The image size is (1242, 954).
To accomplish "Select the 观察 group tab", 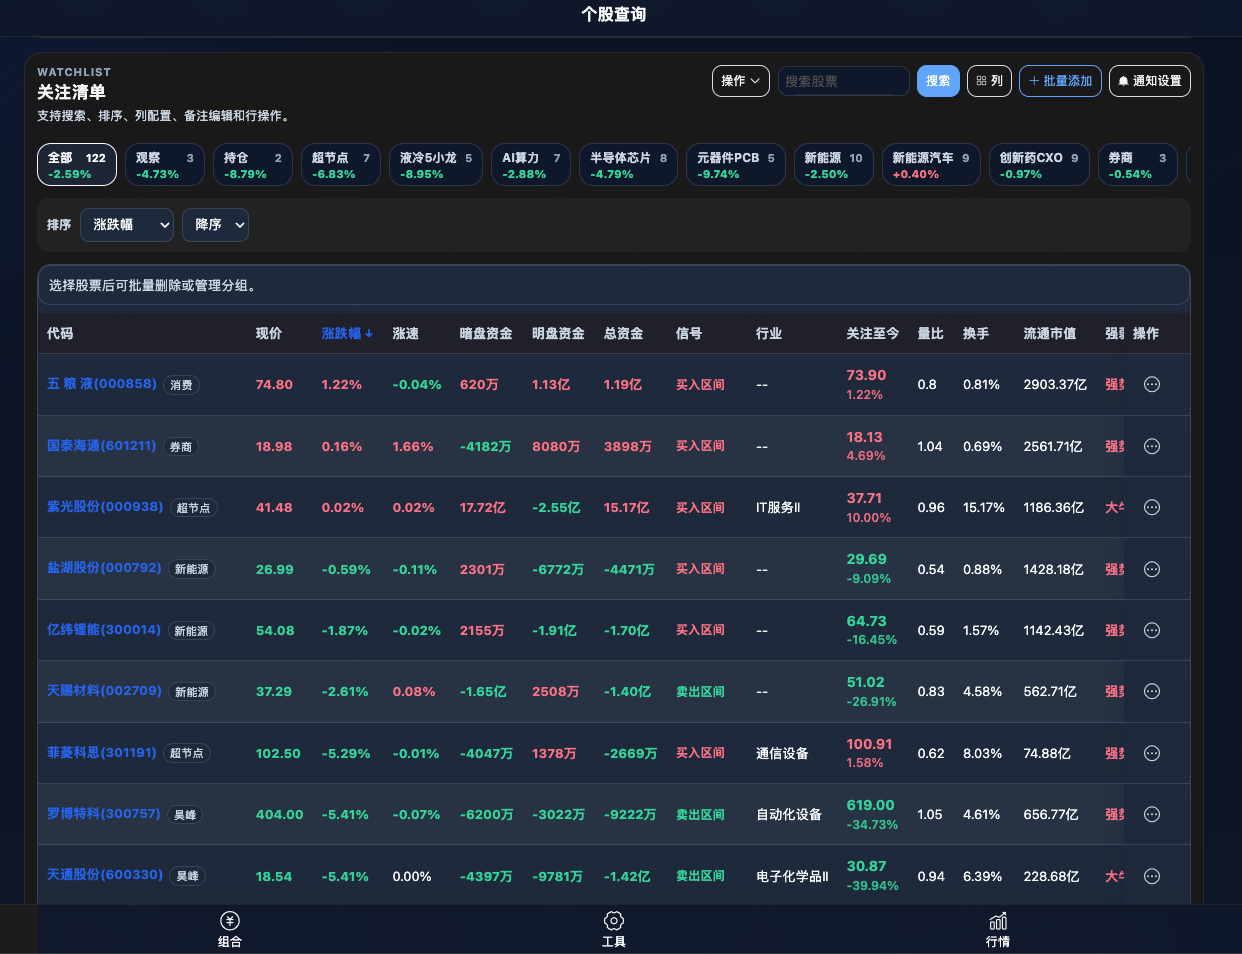I will [x=165, y=165].
